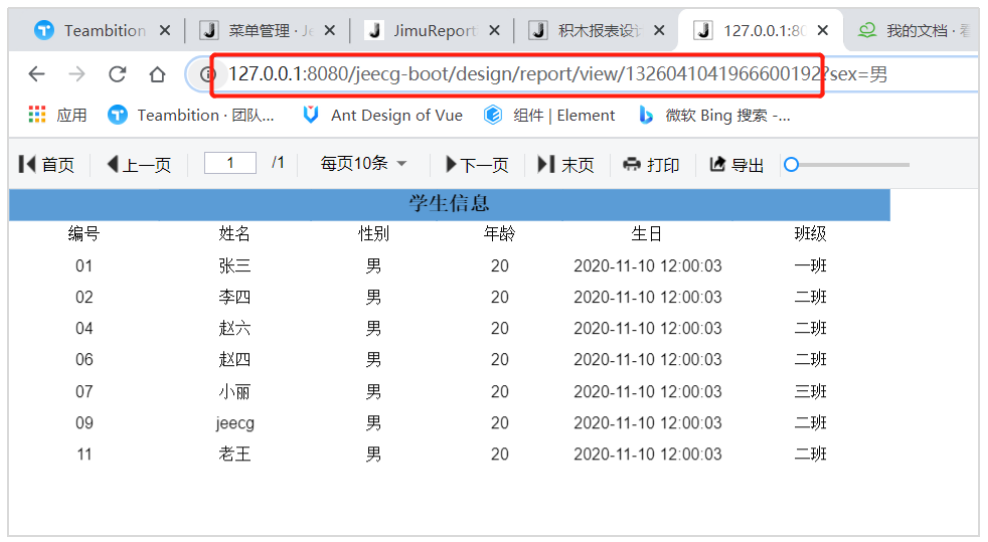Image resolution: width=988 pixels, height=542 pixels.
Task: Go back using browser back arrow
Action: coord(37,74)
